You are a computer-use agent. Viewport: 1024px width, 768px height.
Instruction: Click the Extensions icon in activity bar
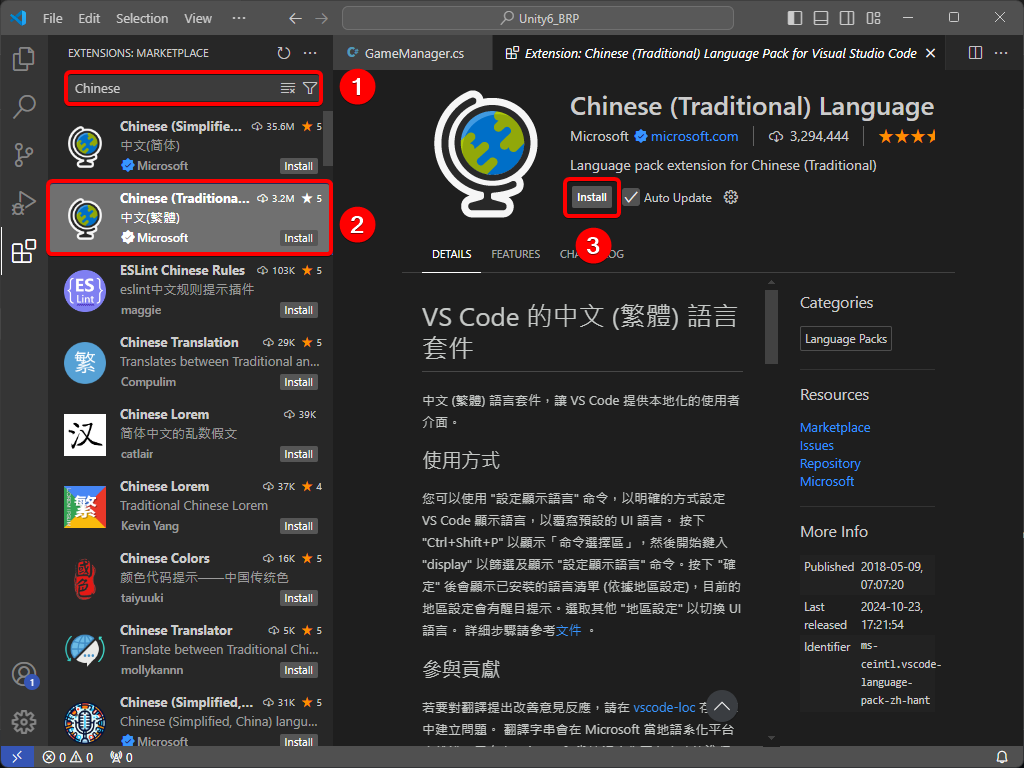tap(24, 251)
